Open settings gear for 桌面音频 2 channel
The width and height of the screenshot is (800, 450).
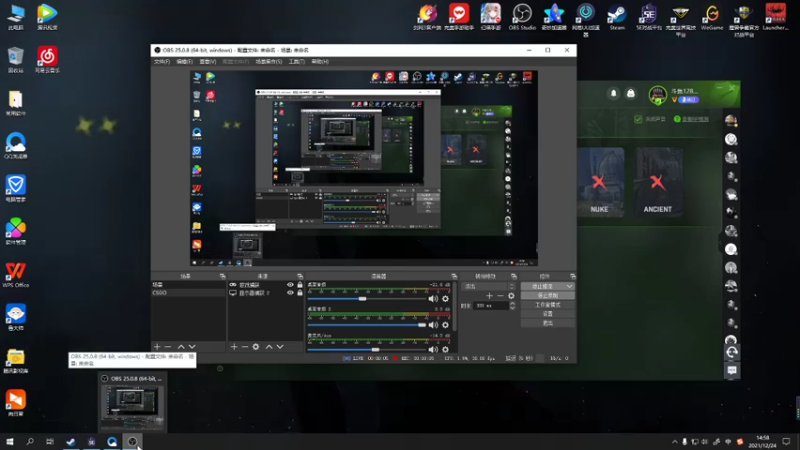(x=445, y=325)
